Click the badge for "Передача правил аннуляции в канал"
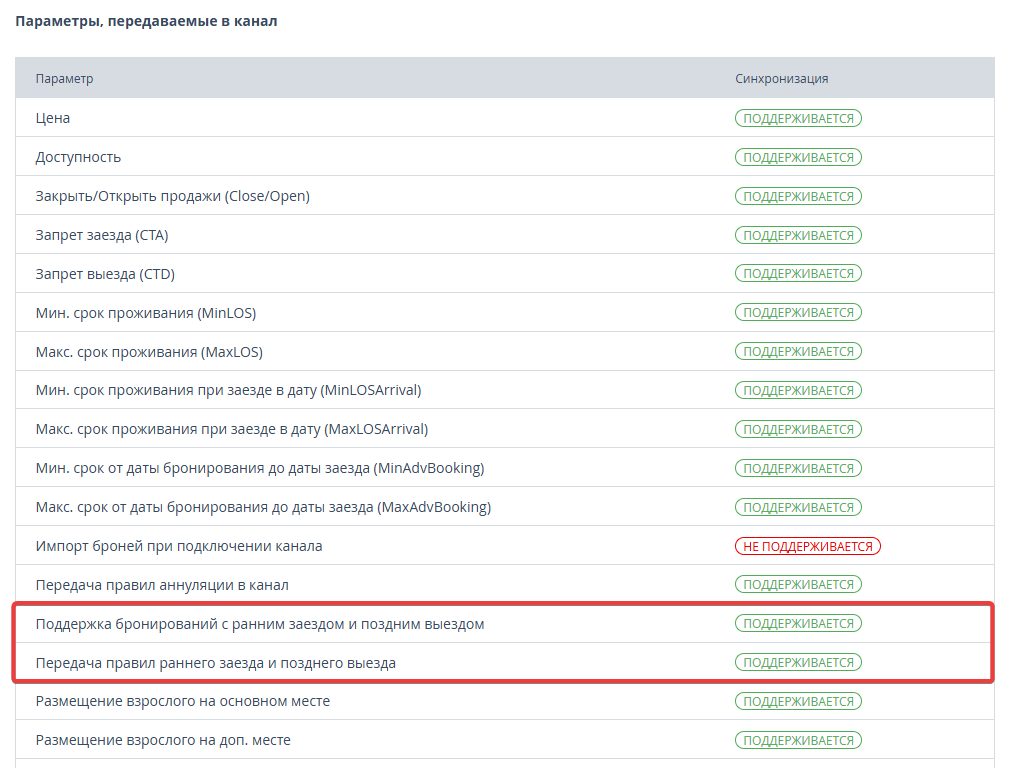 coord(798,585)
